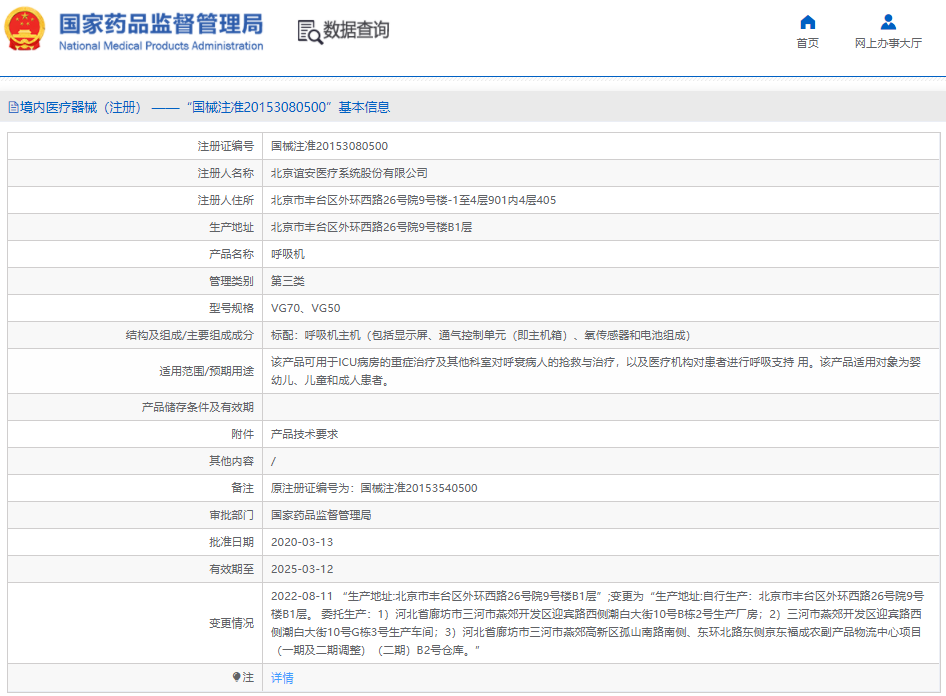Select attachment 产品技术要求
Screen dimensions: 946x696
(x=304, y=434)
